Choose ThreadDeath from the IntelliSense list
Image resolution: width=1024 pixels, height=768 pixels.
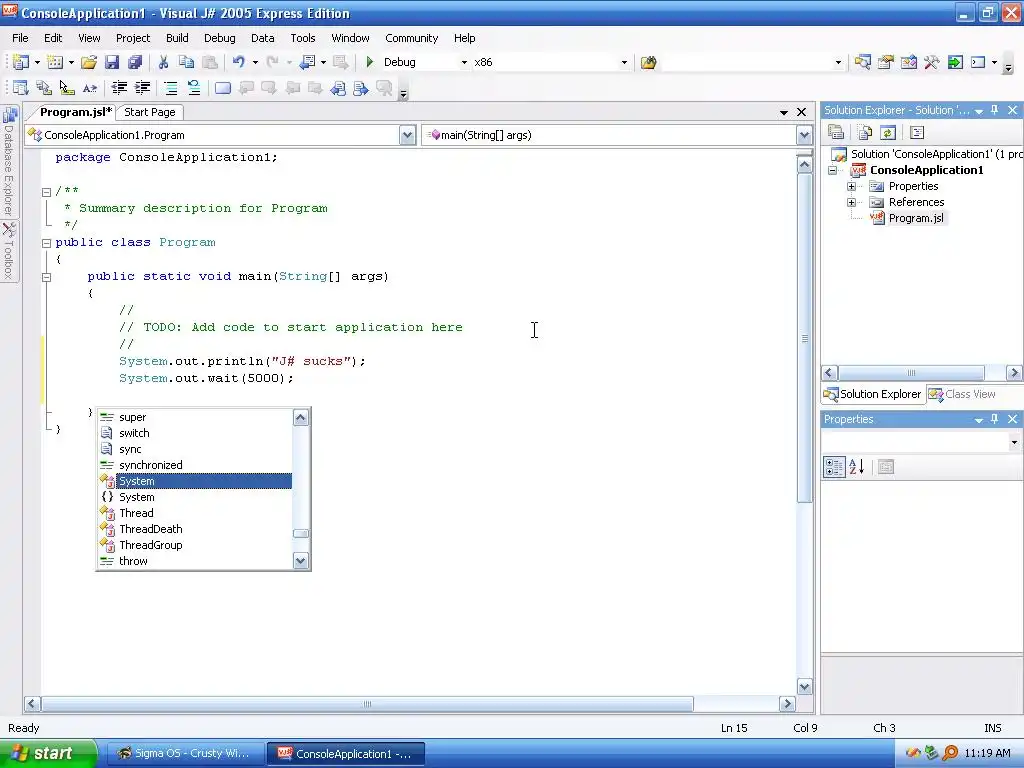coord(150,529)
